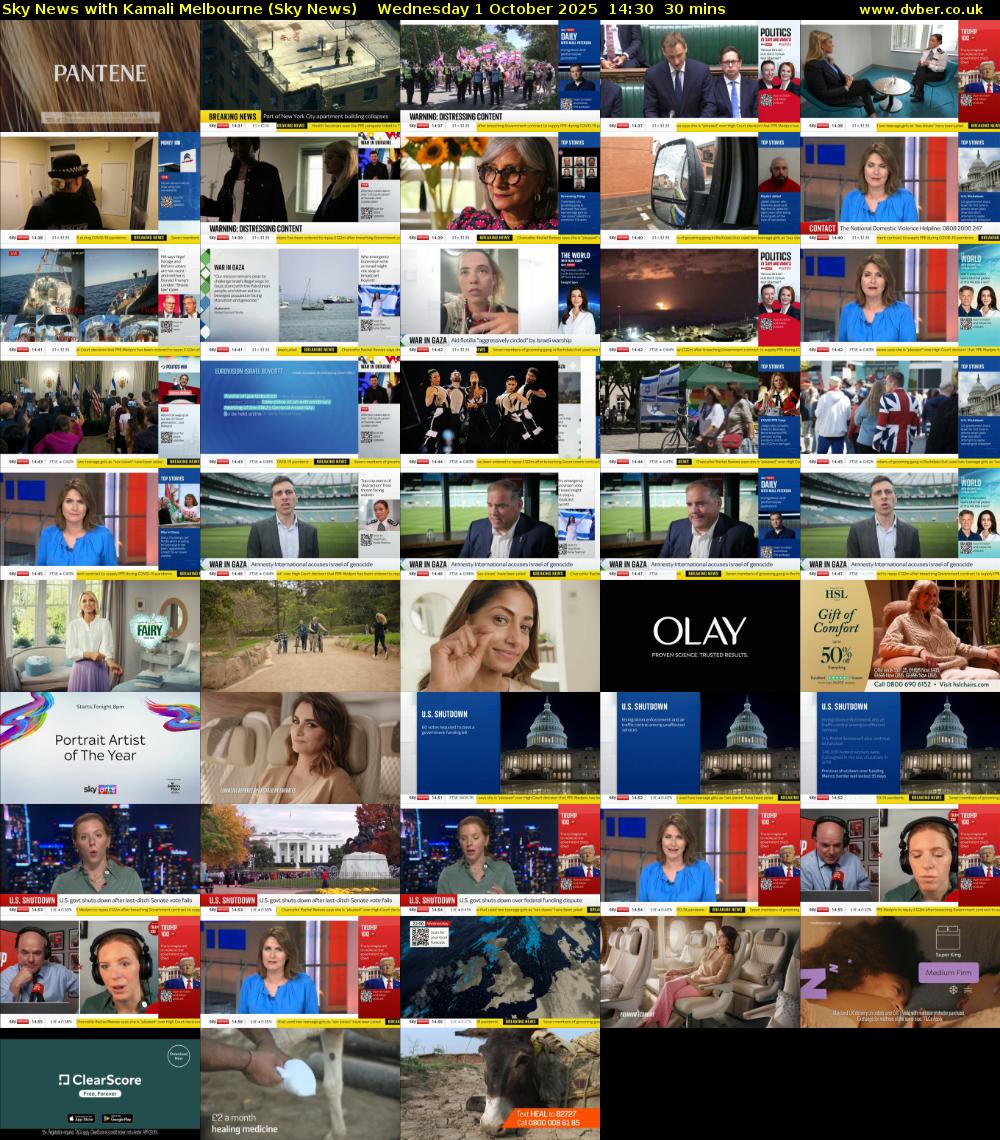Click the Pantene advert thumbnail
Image resolution: width=1000 pixels, height=1140 pixels.
tap(100, 76)
